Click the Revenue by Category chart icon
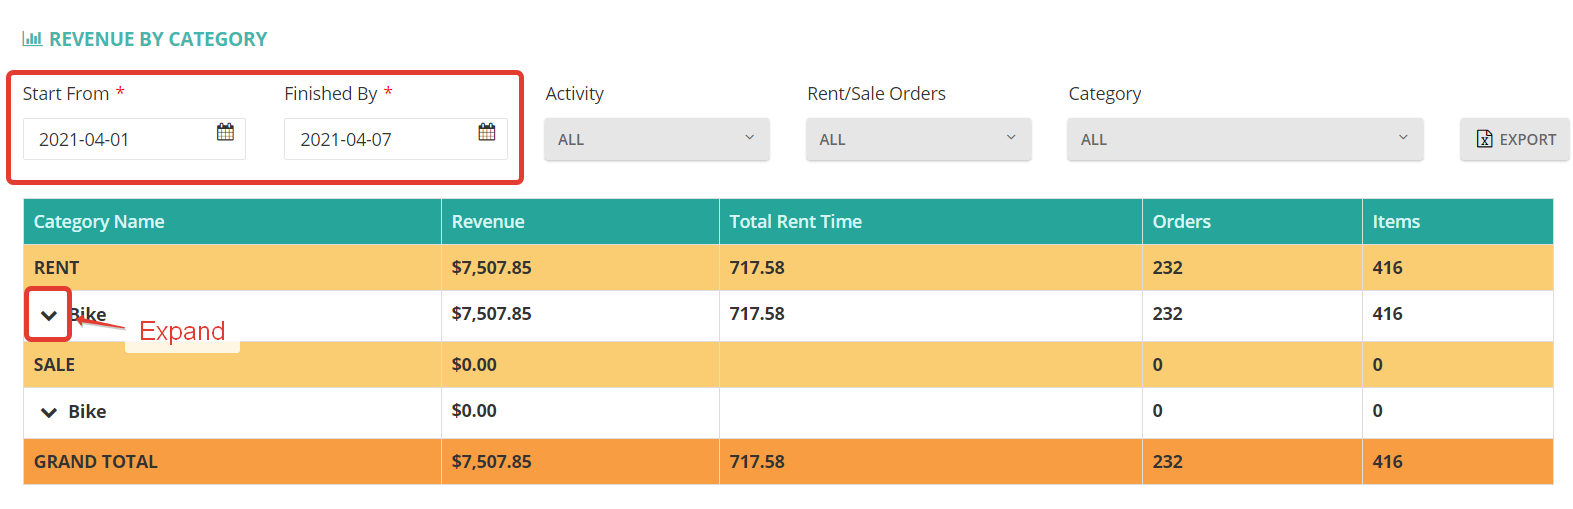 [x=32, y=39]
